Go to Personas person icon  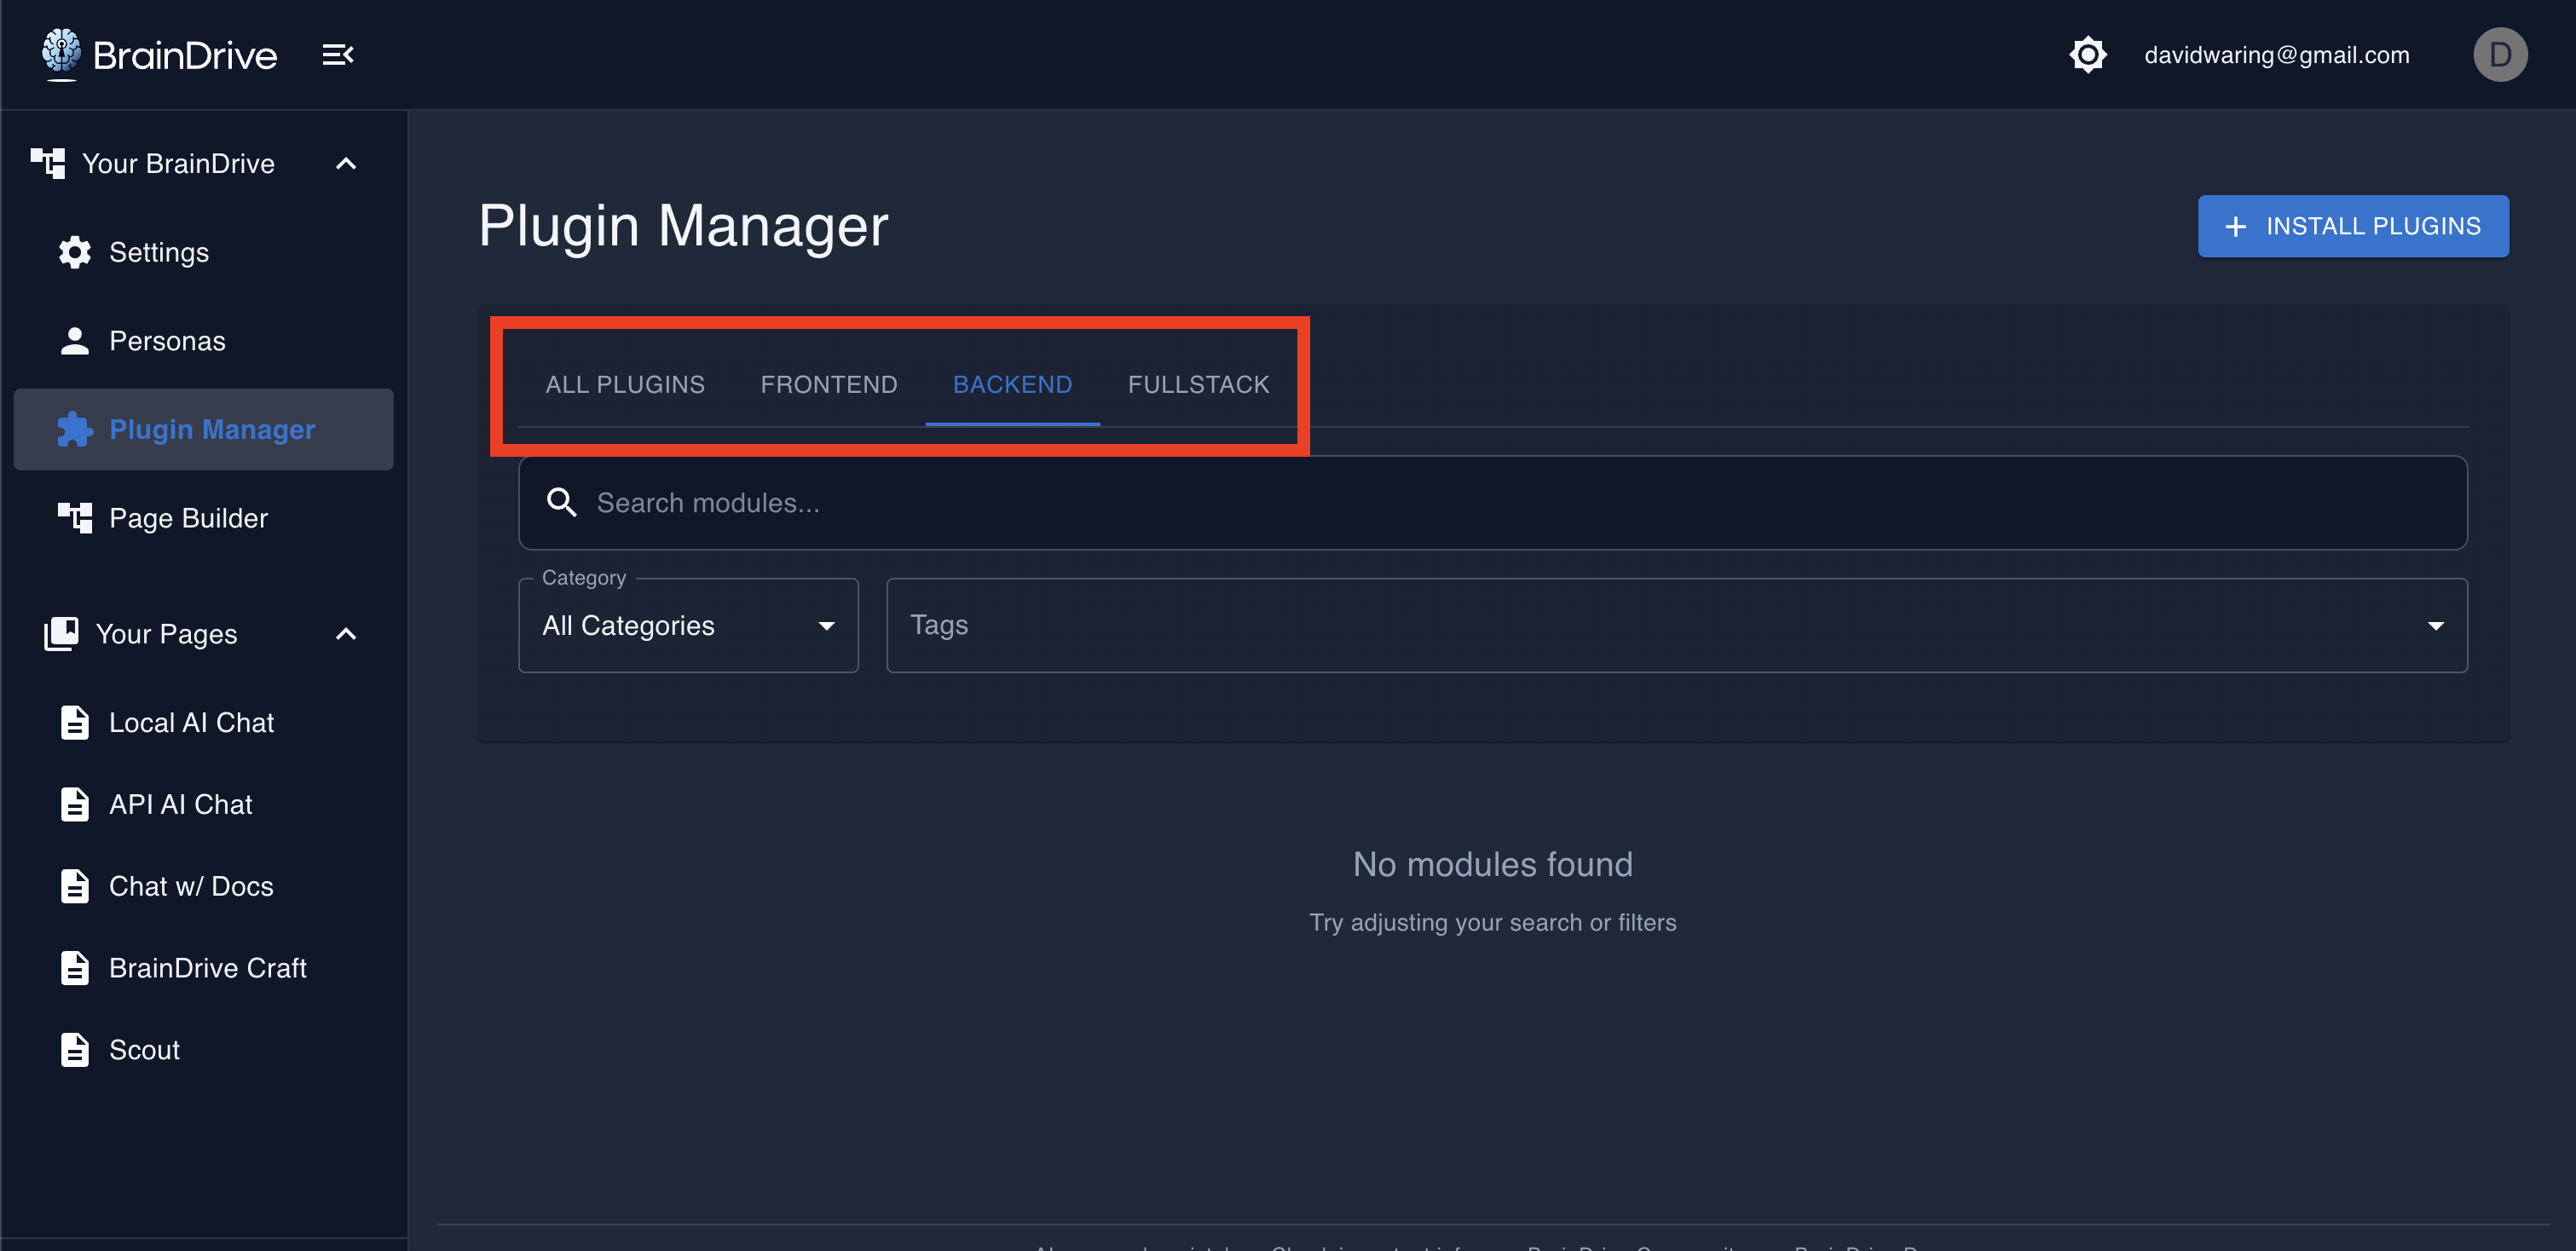click(75, 341)
